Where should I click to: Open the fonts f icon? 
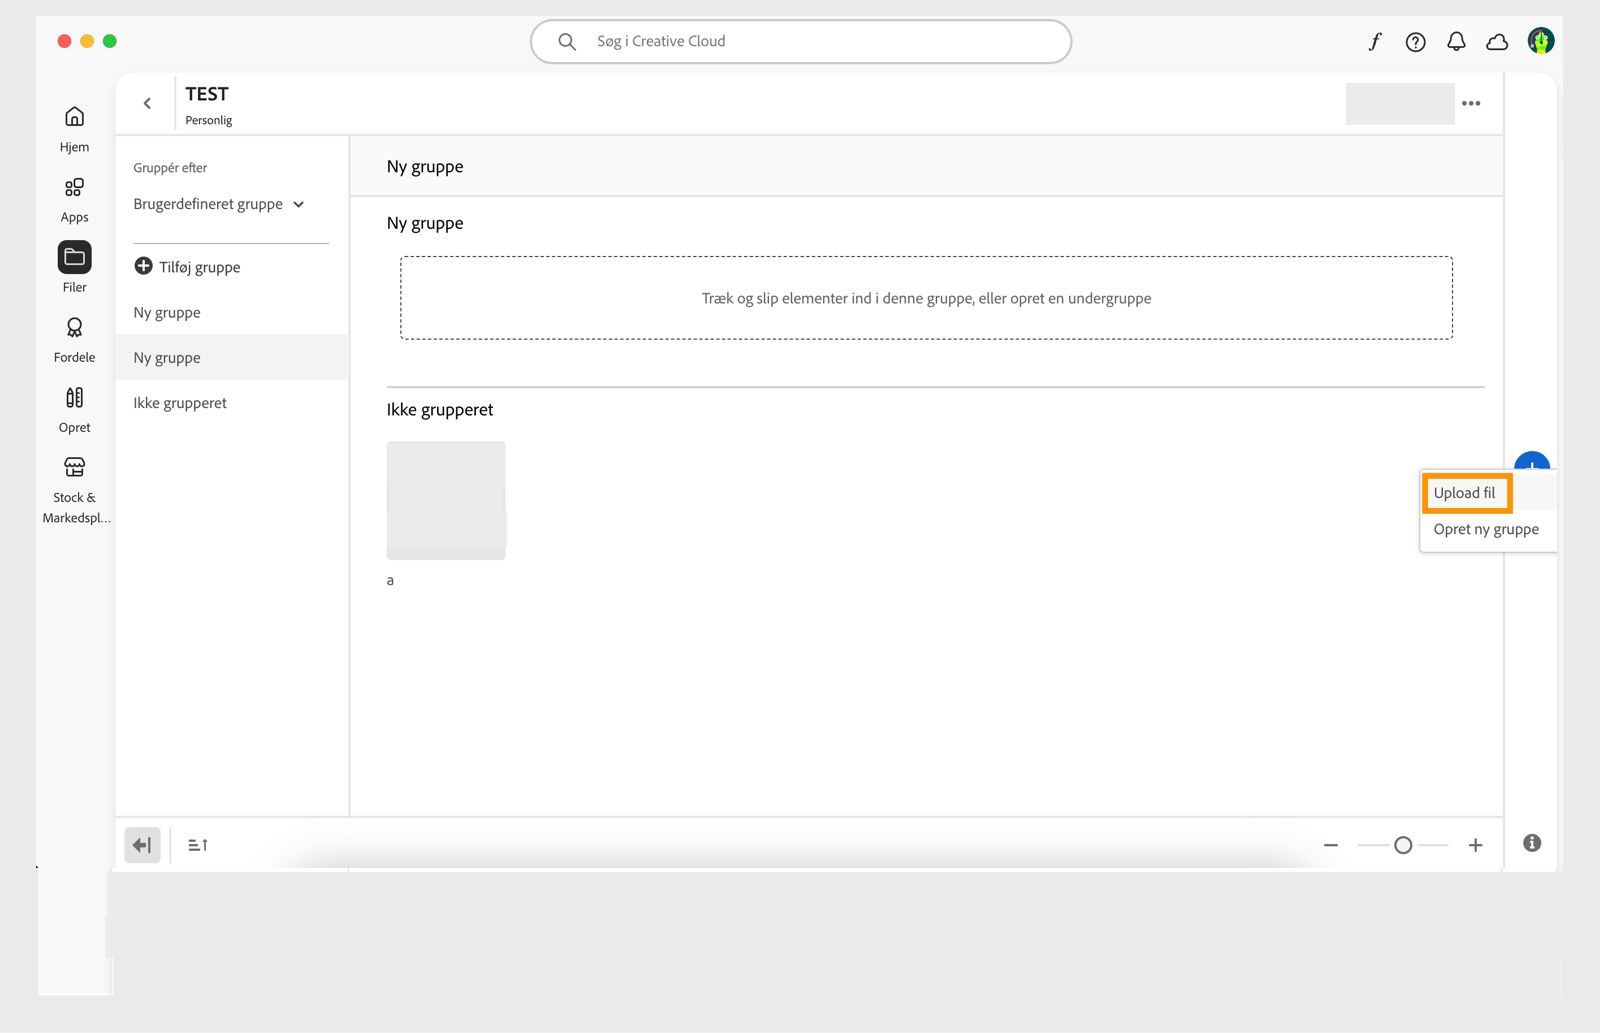click(x=1375, y=41)
